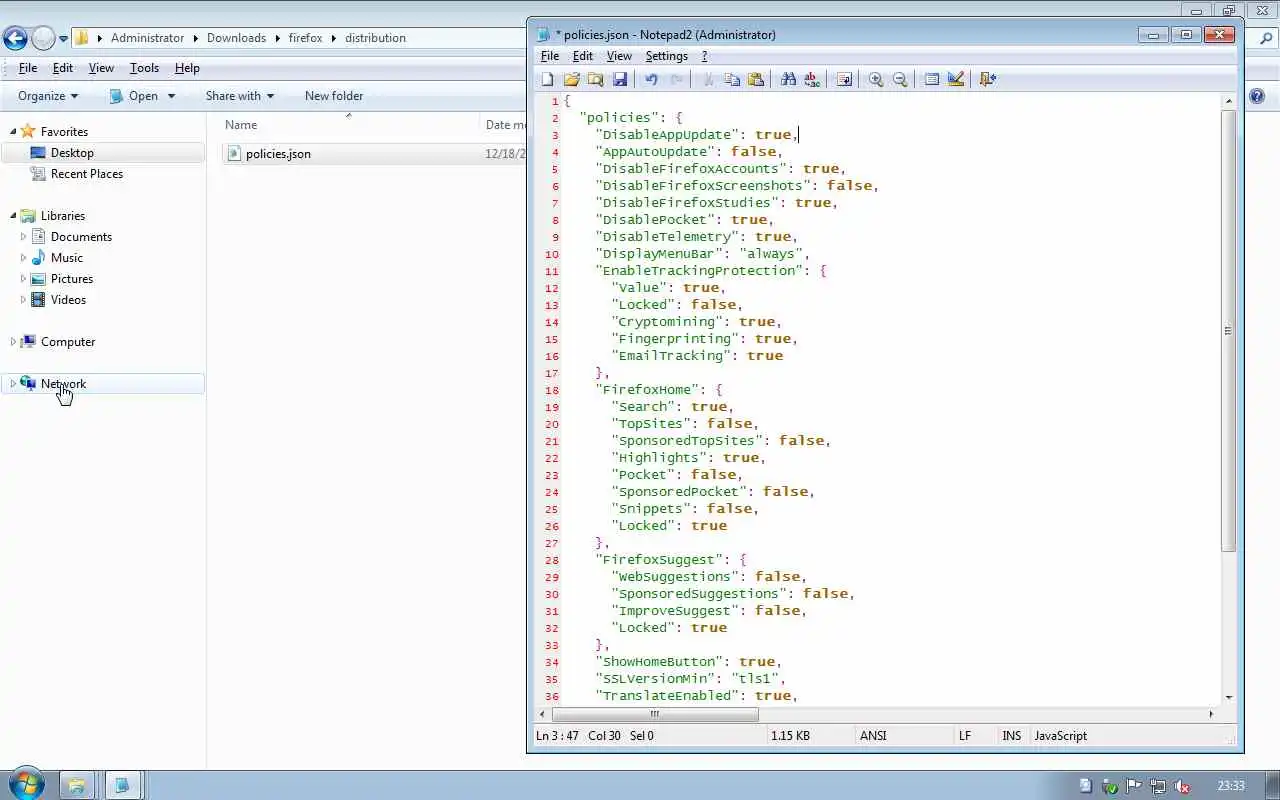This screenshot has height=800, width=1280.
Task: Expand the Documents library node
Action: [x=23, y=237]
